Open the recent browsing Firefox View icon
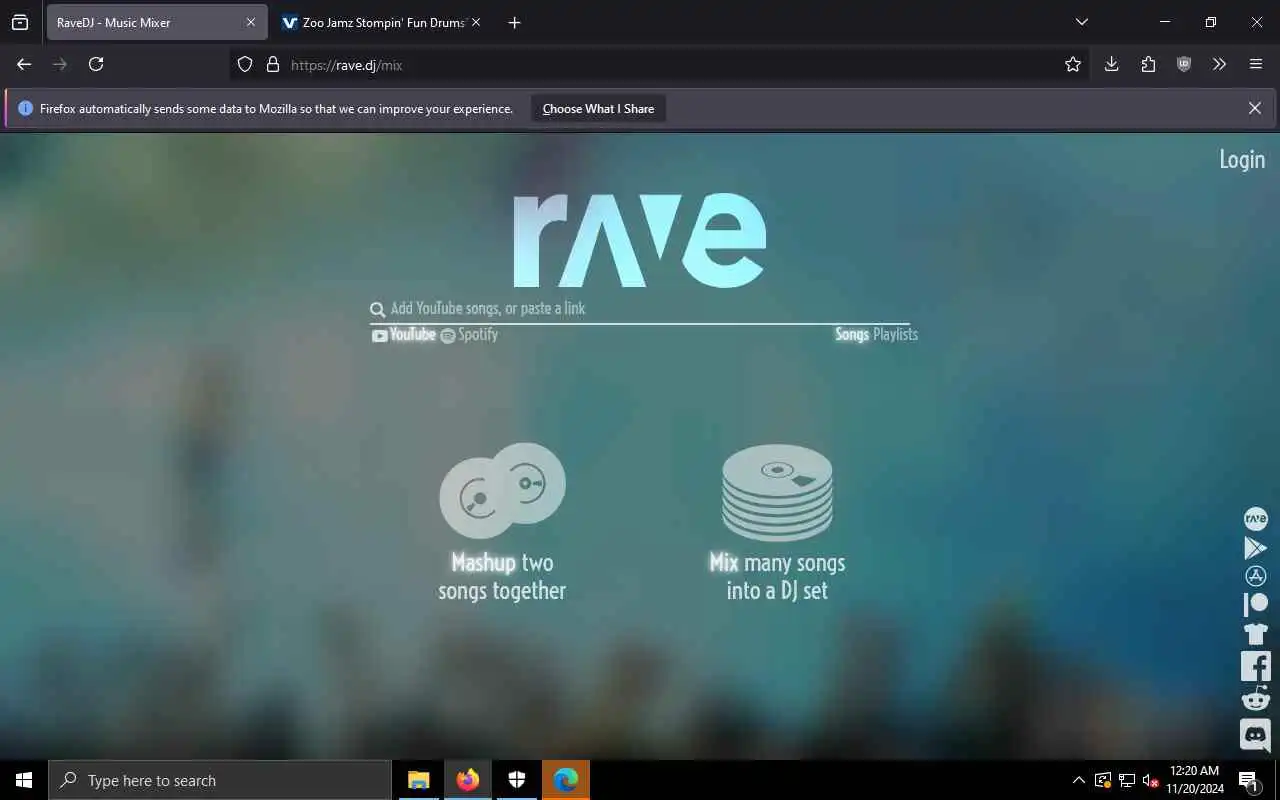This screenshot has height=800, width=1280. pyautogui.click(x=20, y=22)
